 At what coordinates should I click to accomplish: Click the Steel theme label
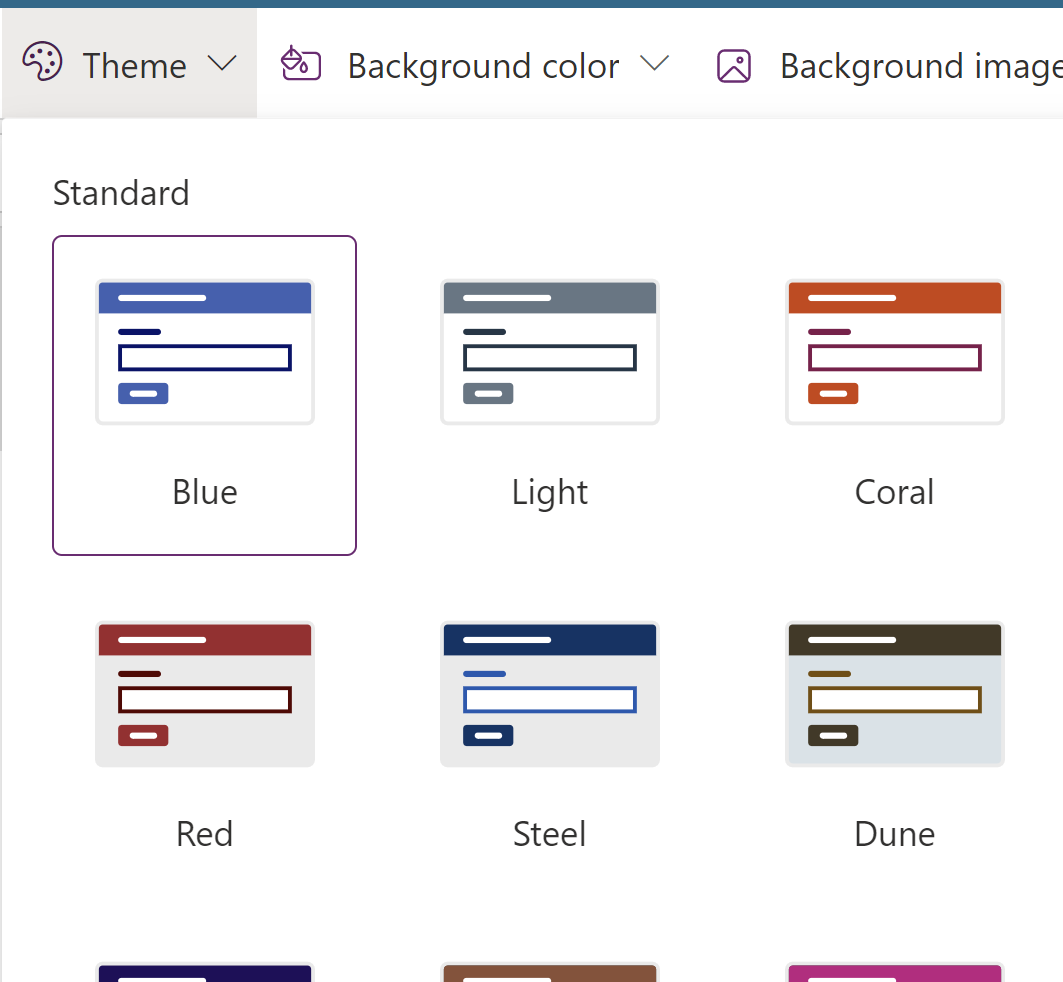click(x=549, y=833)
